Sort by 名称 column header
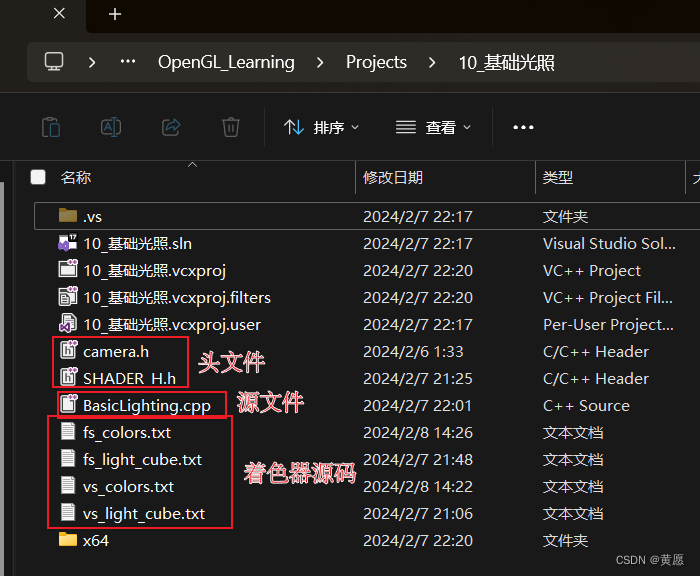Viewport: 700px width, 576px height. pos(76,178)
